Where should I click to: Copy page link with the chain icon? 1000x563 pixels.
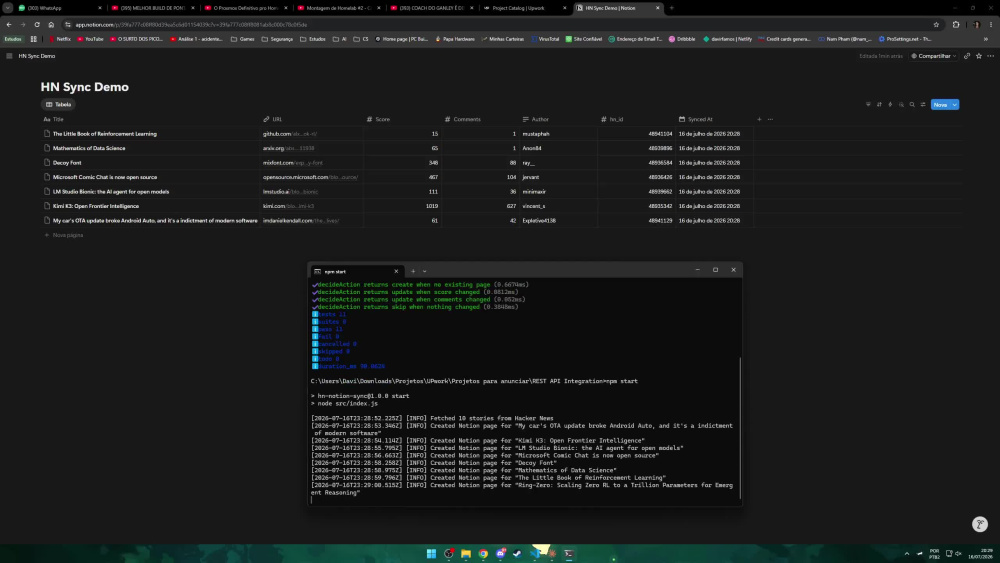click(x=967, y=56)
